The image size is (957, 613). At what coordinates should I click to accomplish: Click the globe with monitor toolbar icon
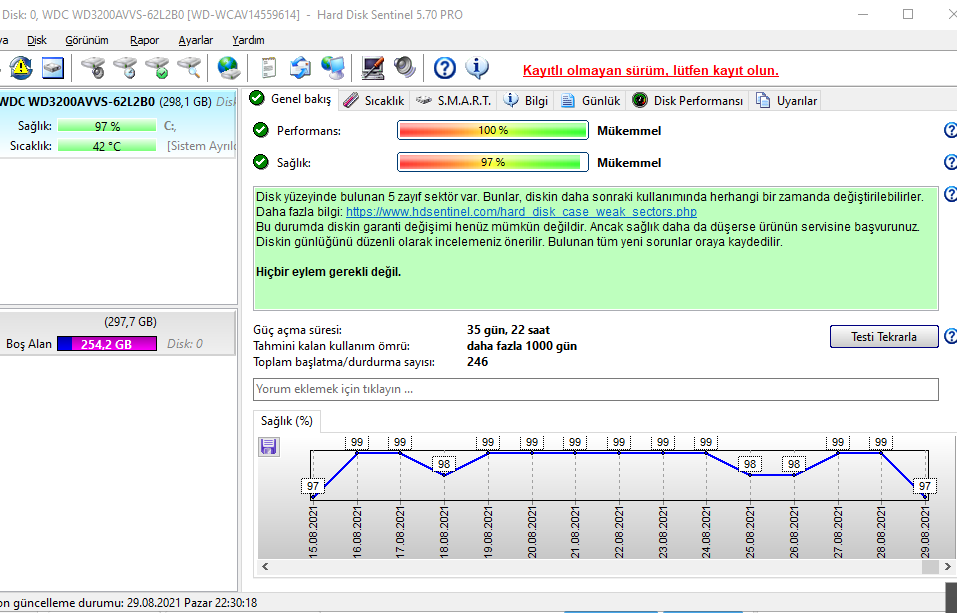tap(333, 67)
